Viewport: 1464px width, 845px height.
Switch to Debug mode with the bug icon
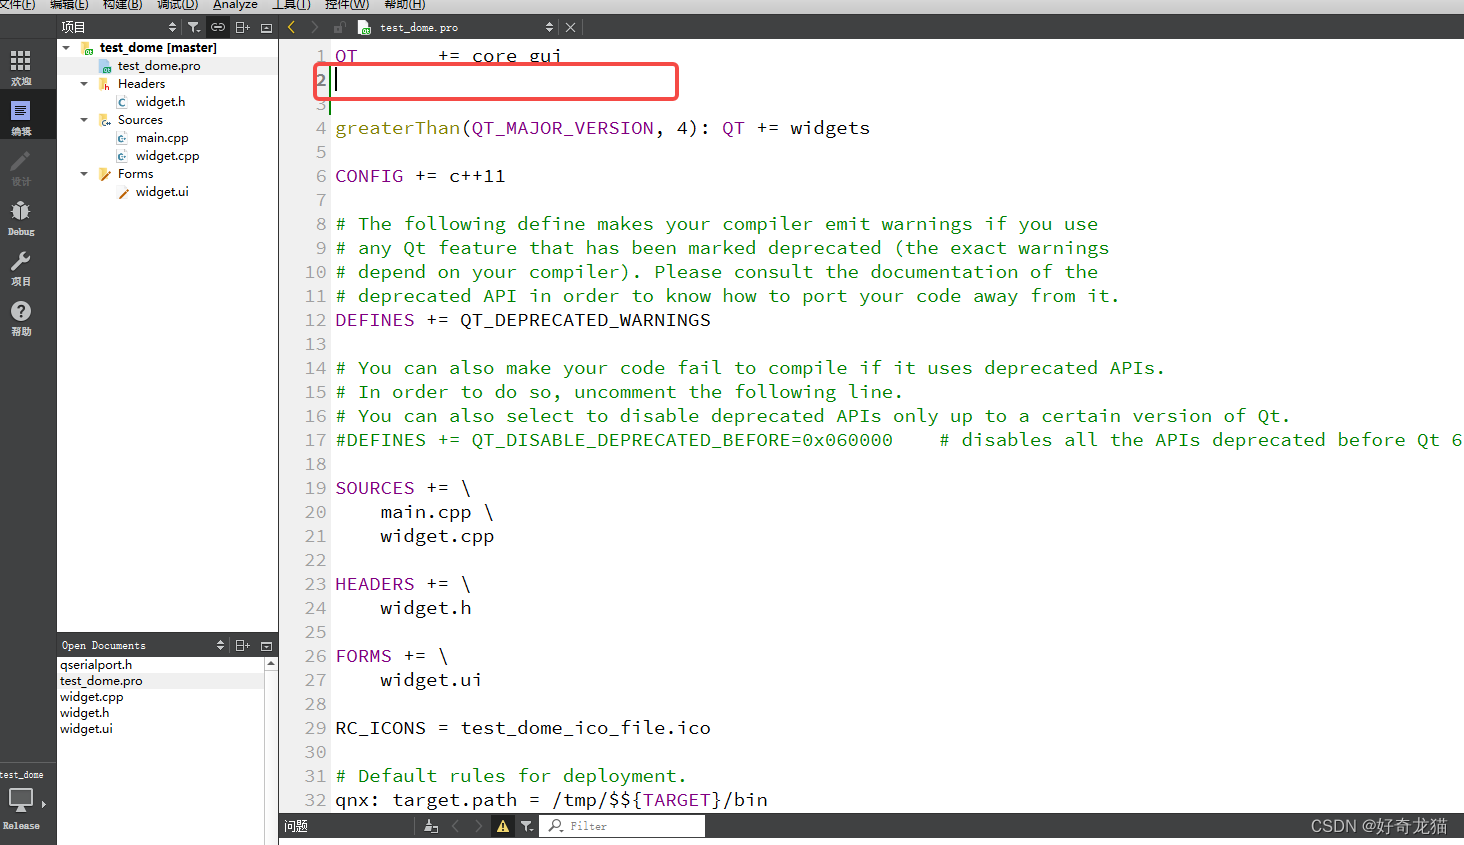20,217
